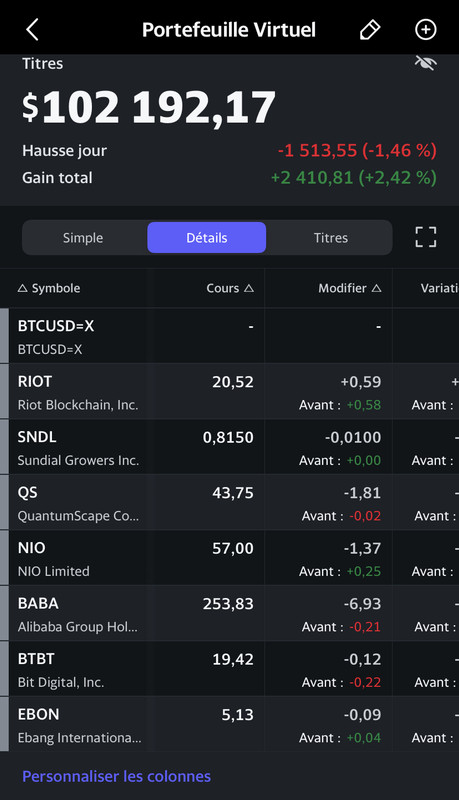This screenshot has width=459, height=800.
Task: Switch to the Simple tab
Action: pos(83,238)
